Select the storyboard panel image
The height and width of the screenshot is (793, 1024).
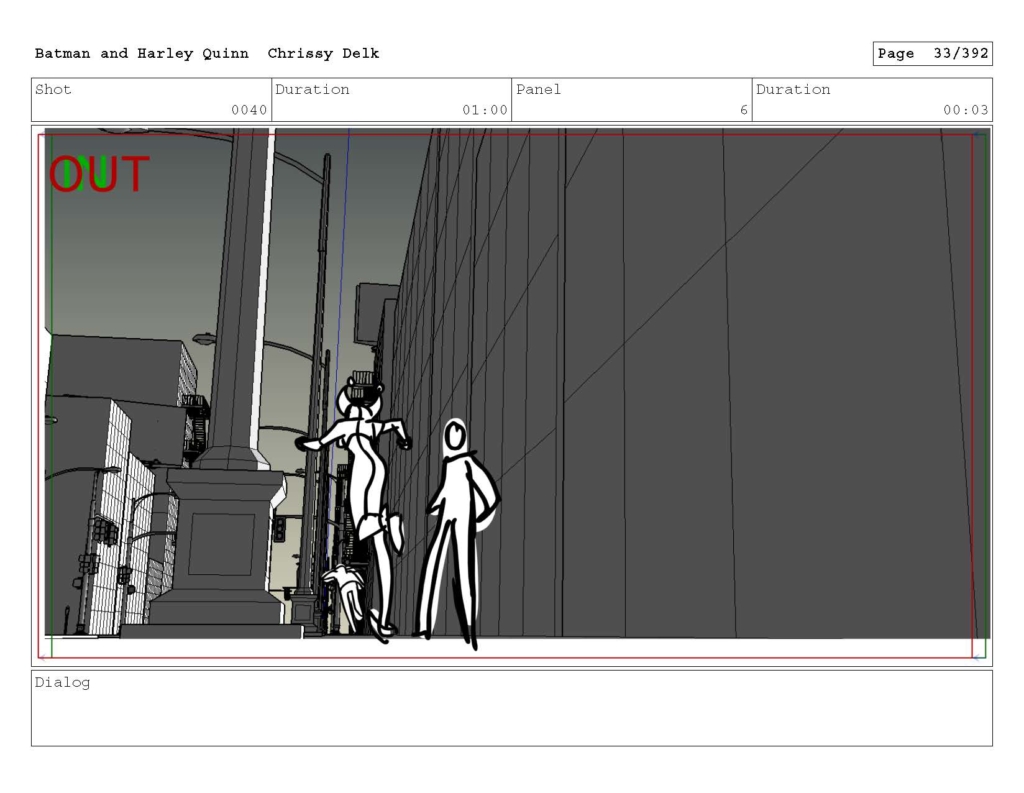(512, 396)
